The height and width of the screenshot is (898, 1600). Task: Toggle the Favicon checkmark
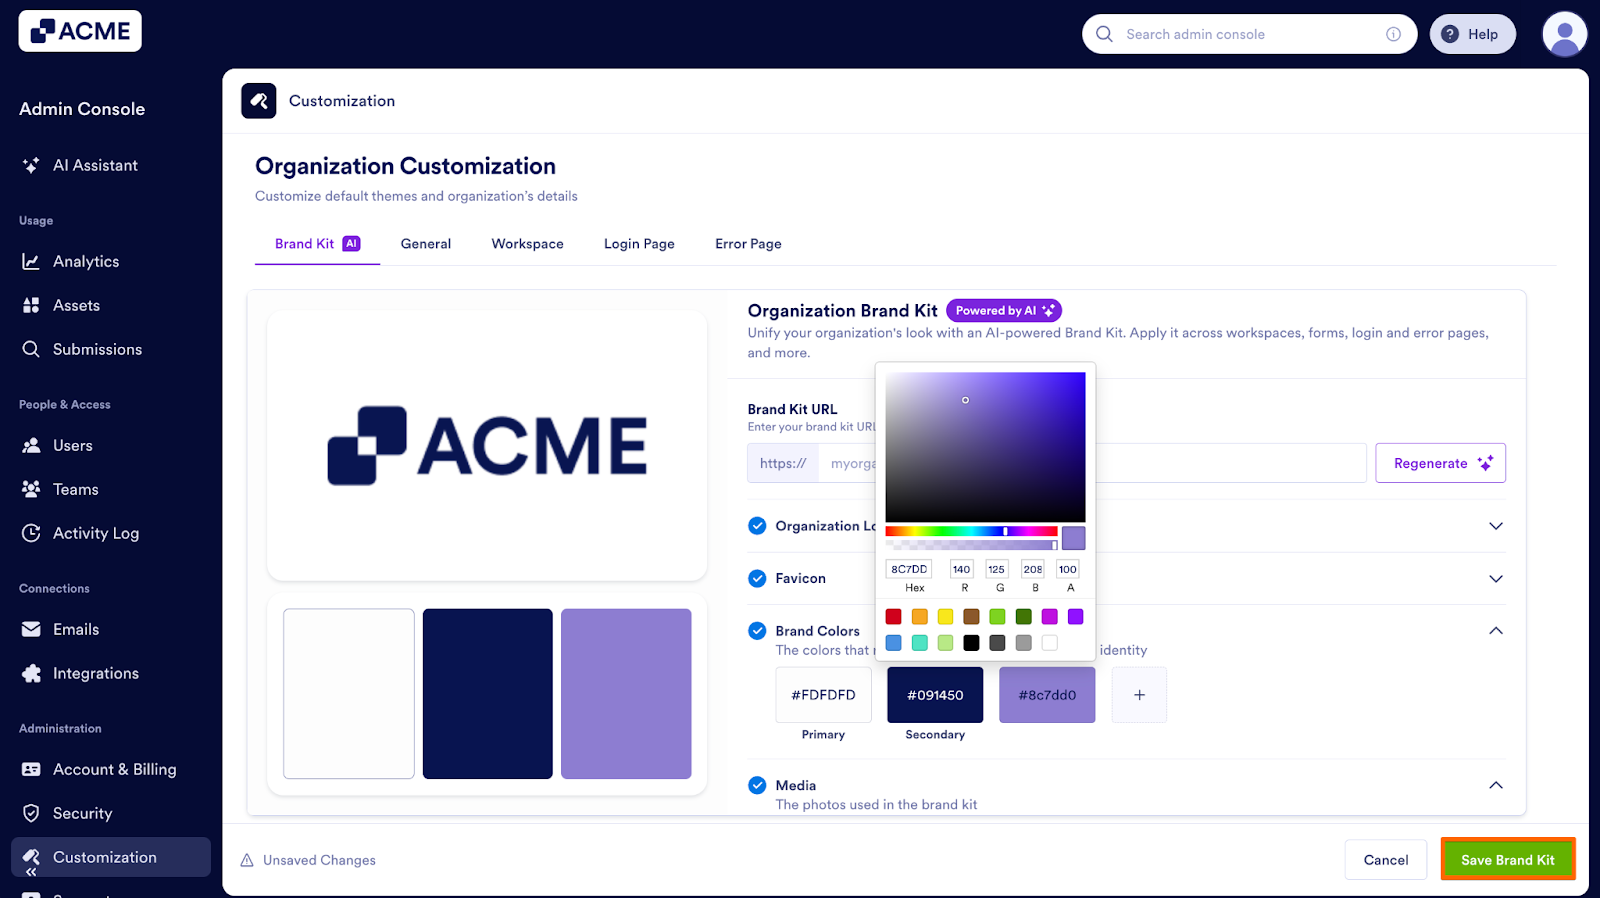(x=757, y=578)
